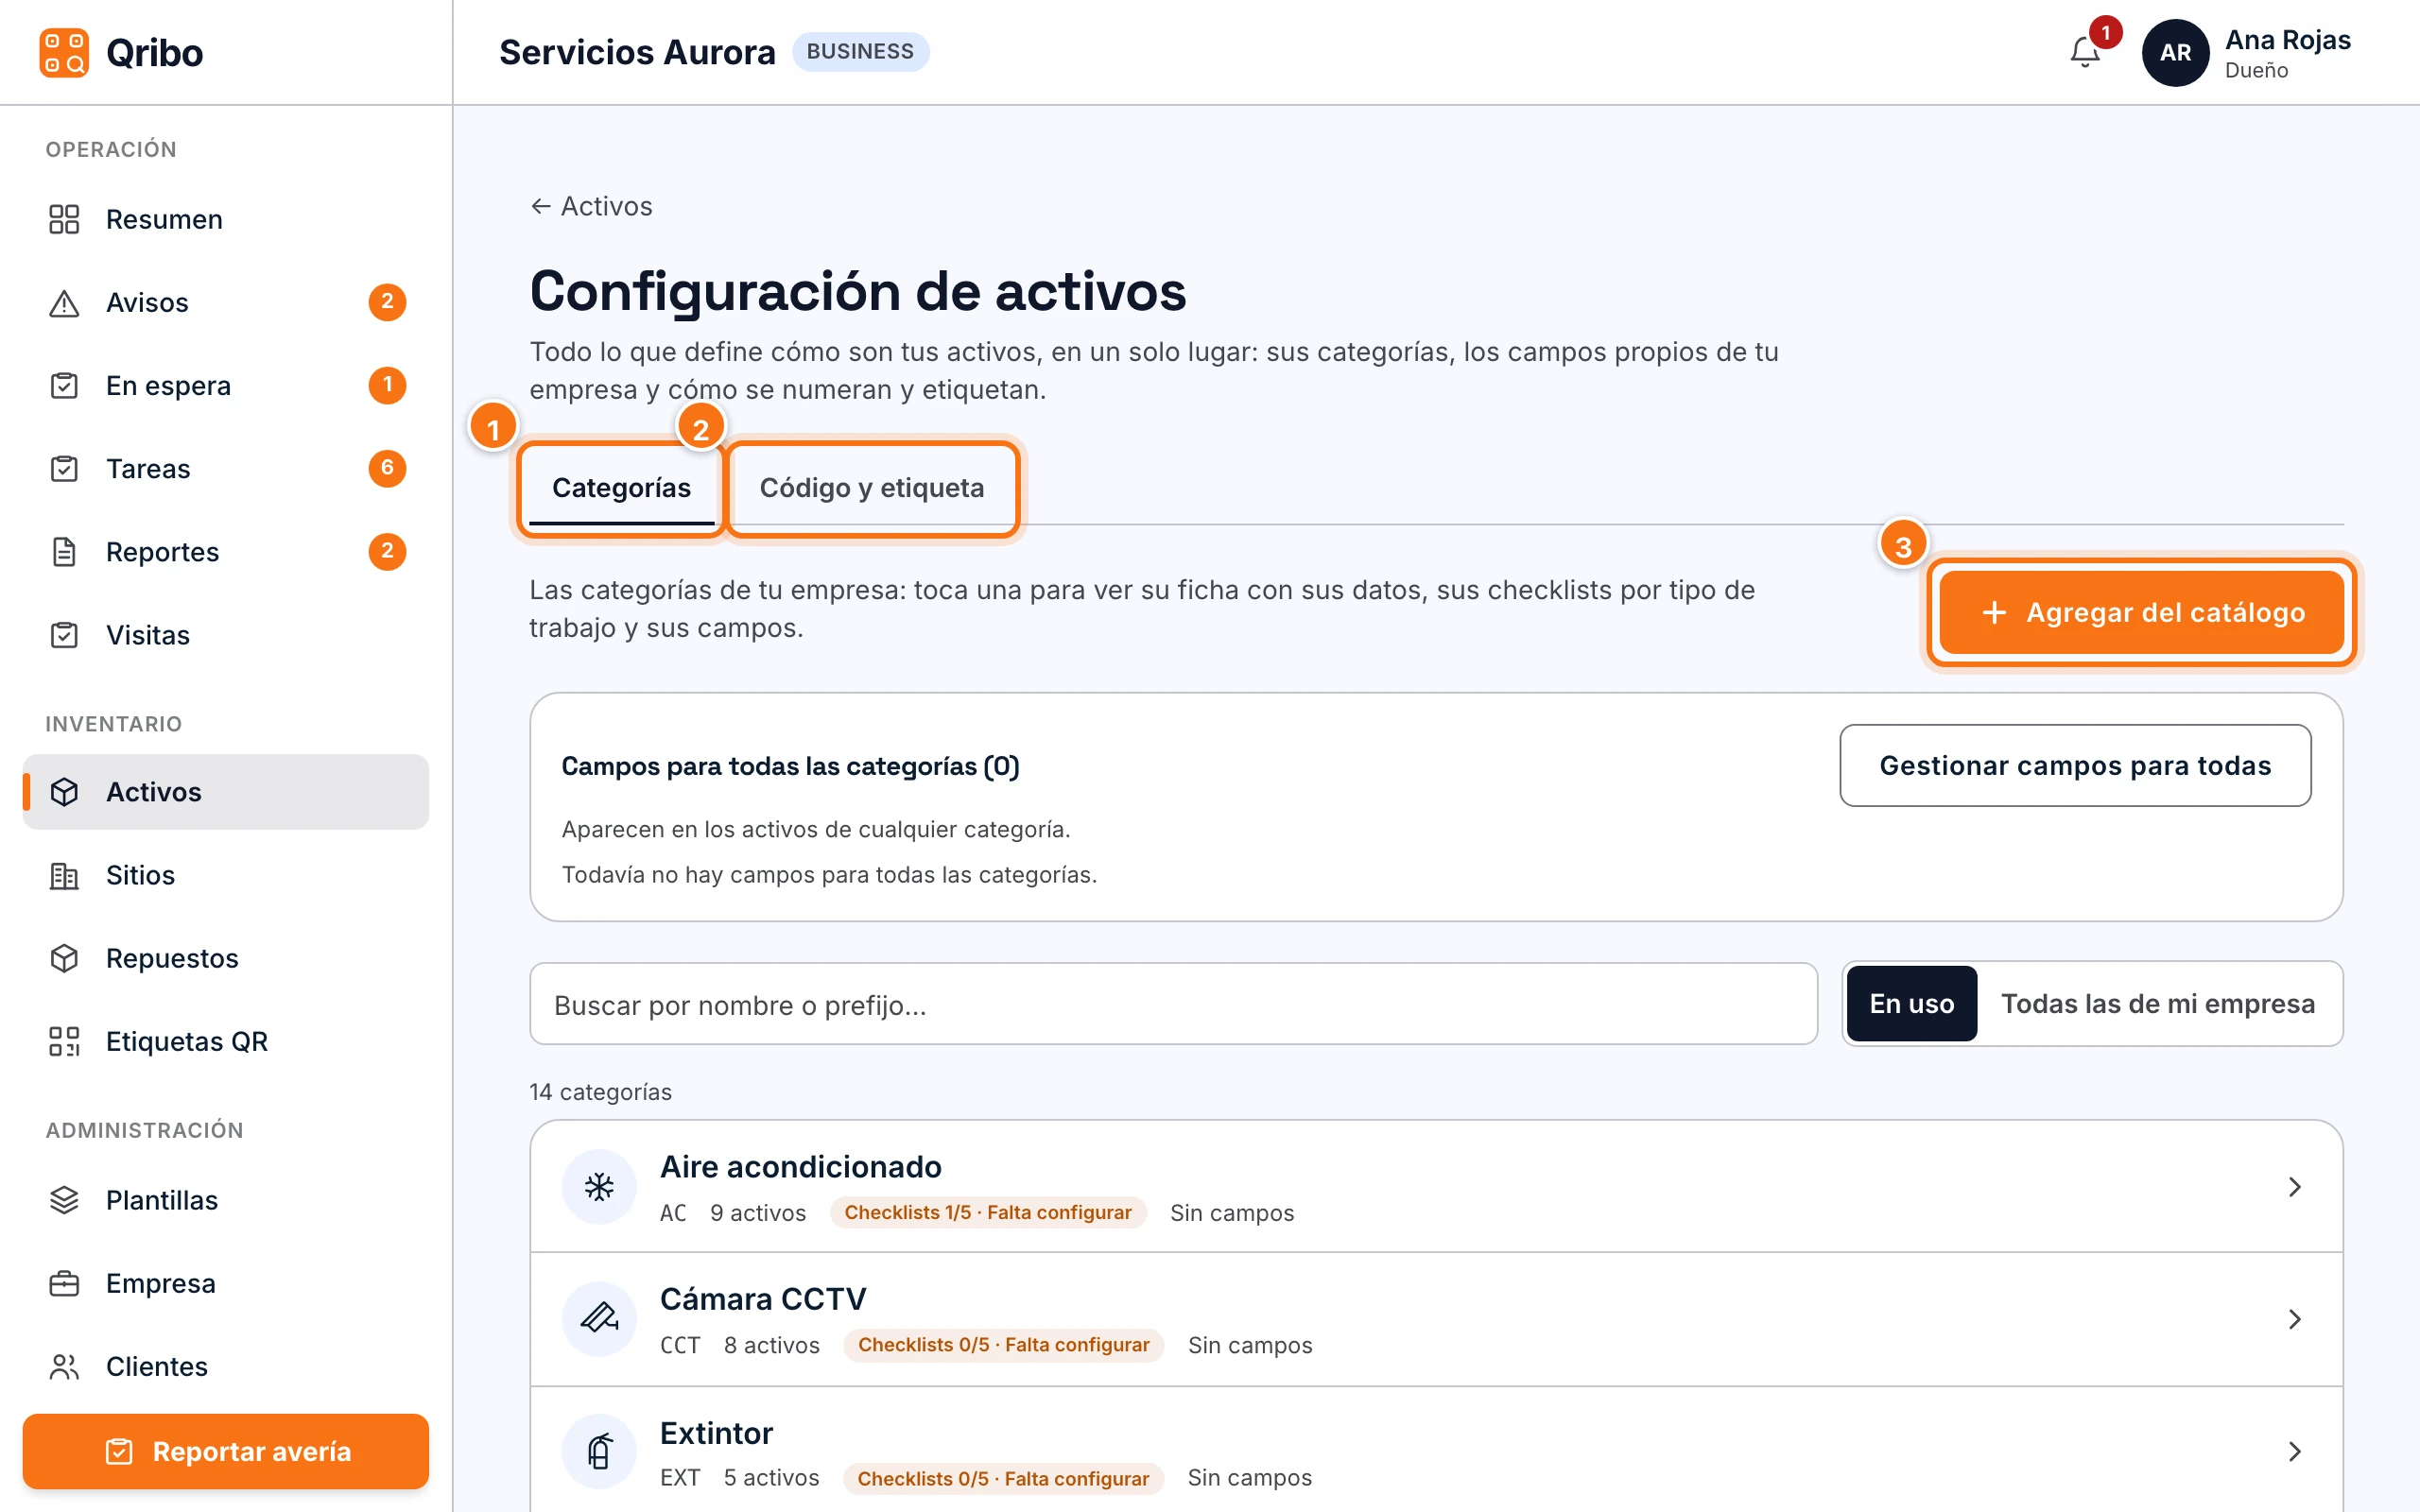Image resolution: width=2420 pixels, height=1512 pixels.
Task: Click the Servicios Aurora company name
Action: click(x=637, y=52)
